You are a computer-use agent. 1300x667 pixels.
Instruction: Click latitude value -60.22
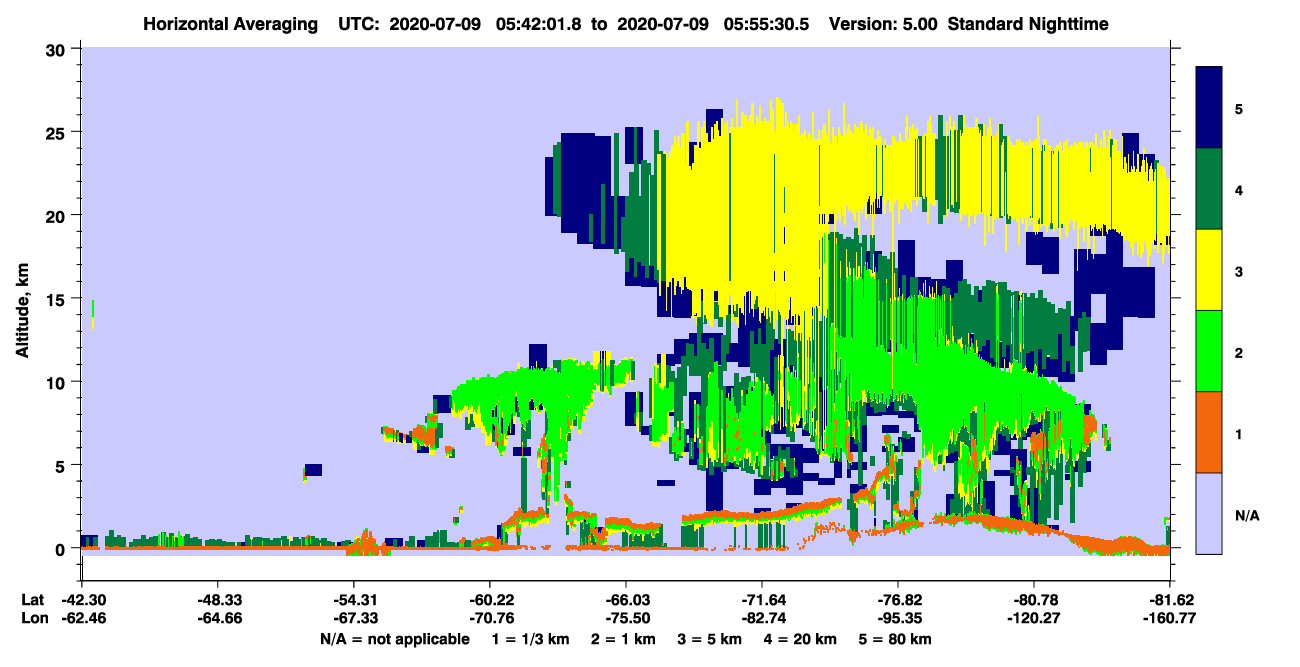pyautogui.click(x=490, y=600)
